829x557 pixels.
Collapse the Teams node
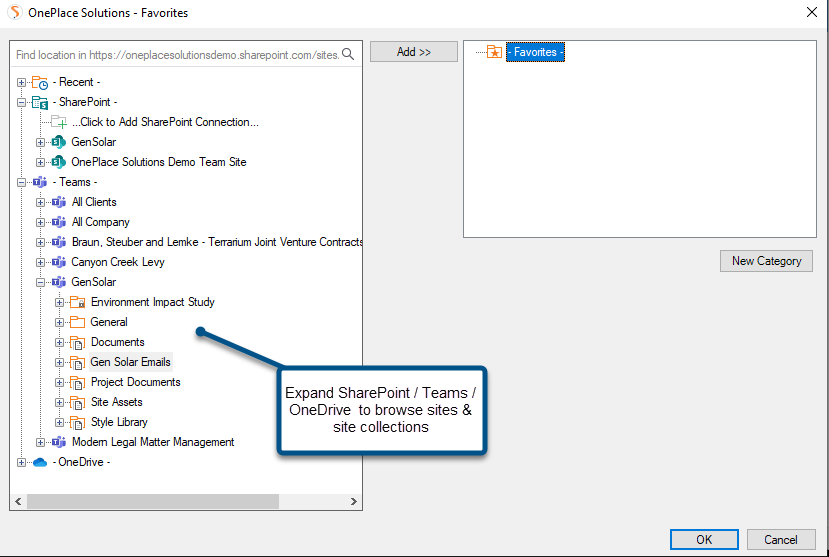click(21, 182)
